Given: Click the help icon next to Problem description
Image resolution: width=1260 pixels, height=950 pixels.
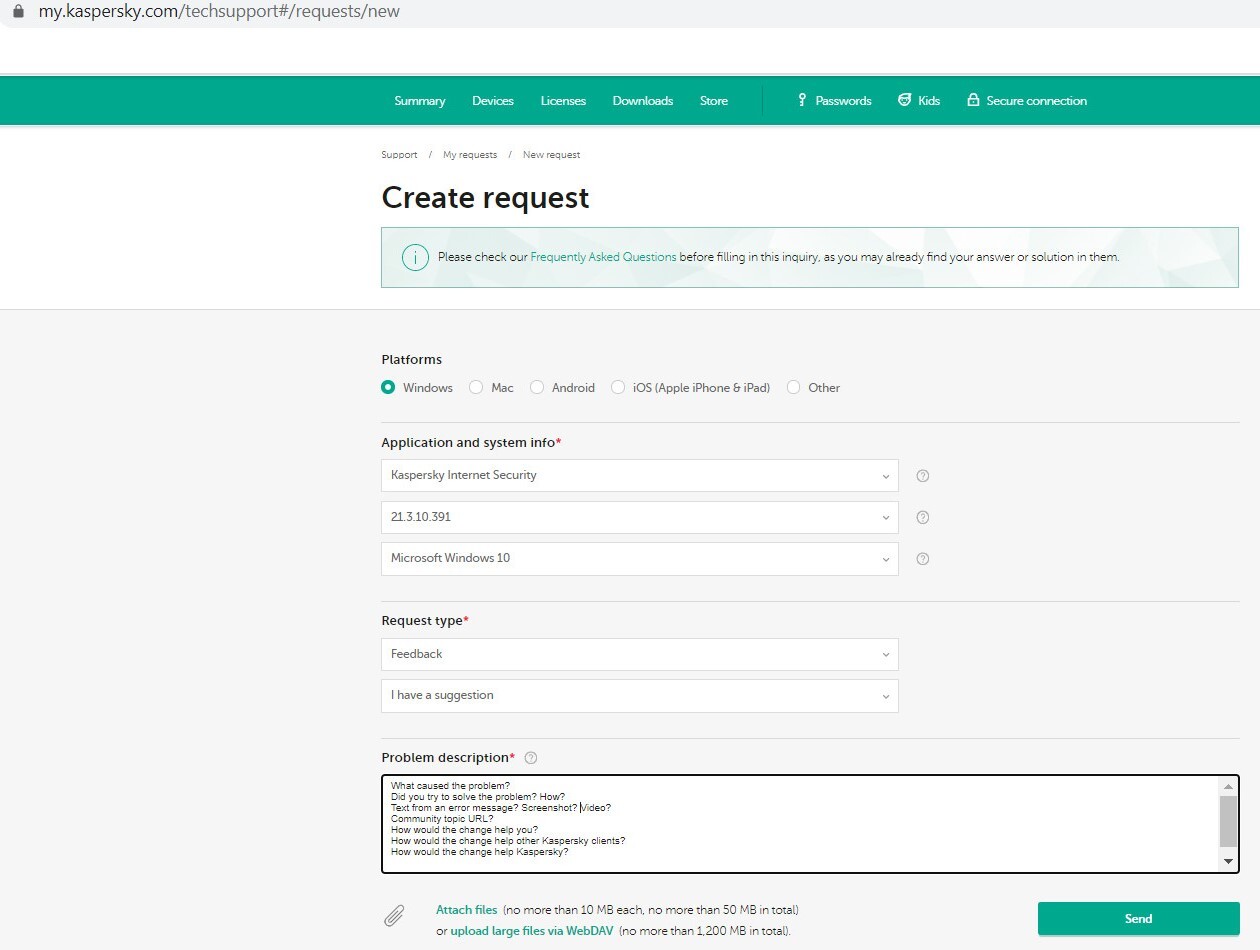Looking at the screenshot, I should tap(531, 758).
